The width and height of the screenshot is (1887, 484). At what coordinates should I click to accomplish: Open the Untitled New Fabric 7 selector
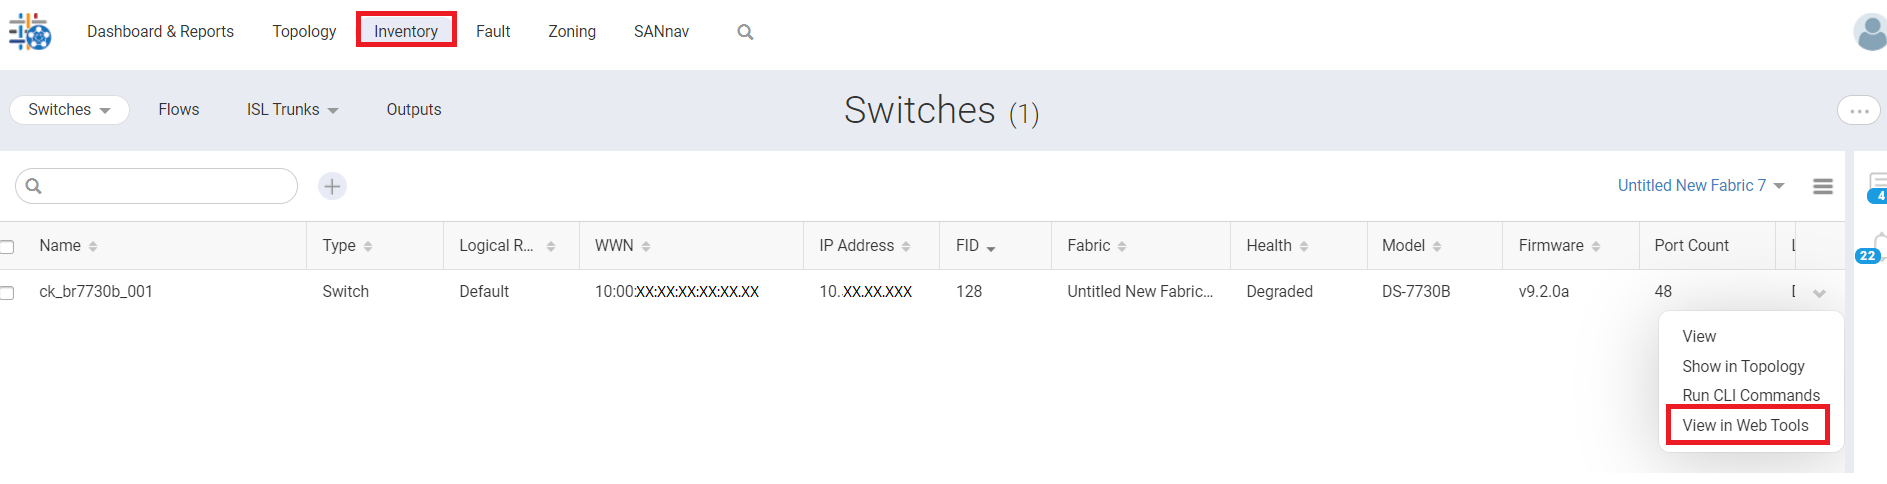pos(1700,186)
